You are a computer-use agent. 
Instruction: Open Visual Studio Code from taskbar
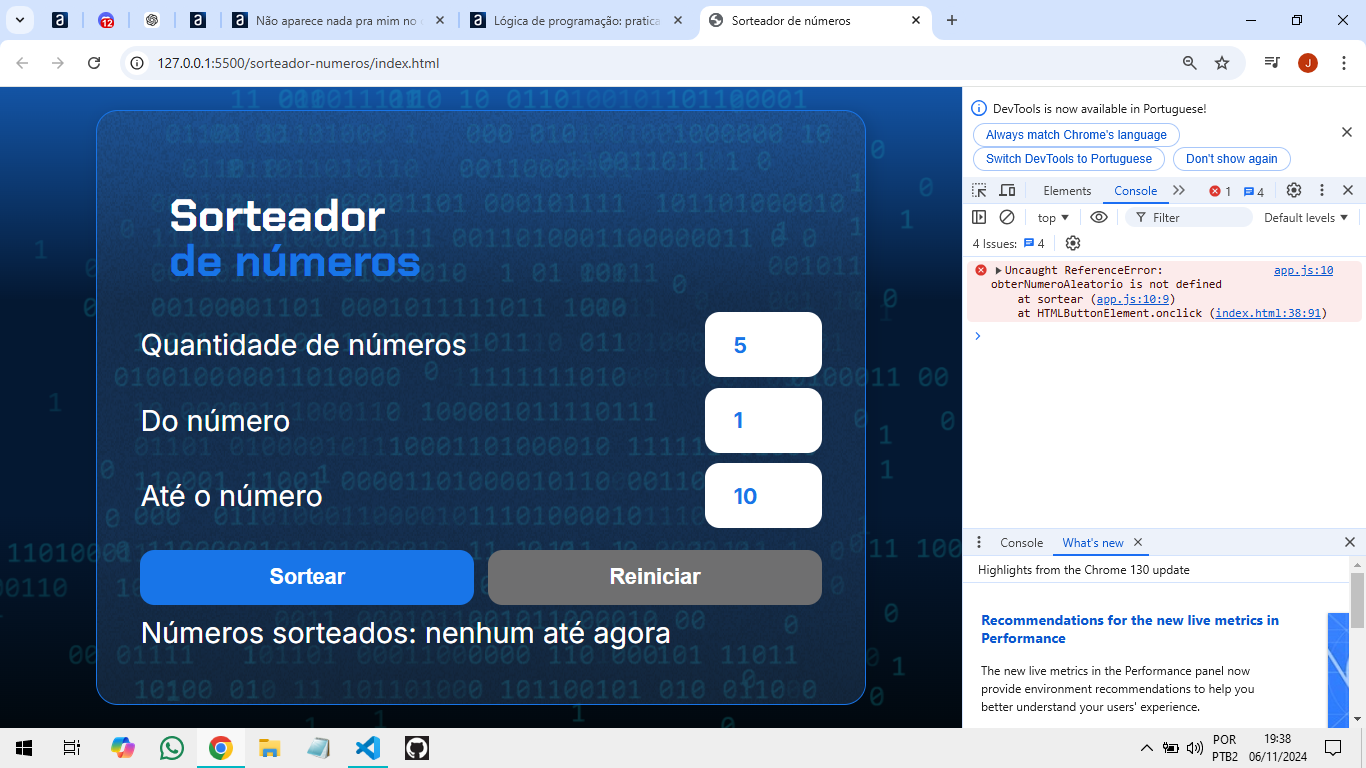pyautogui.click(x=368, y=748)
